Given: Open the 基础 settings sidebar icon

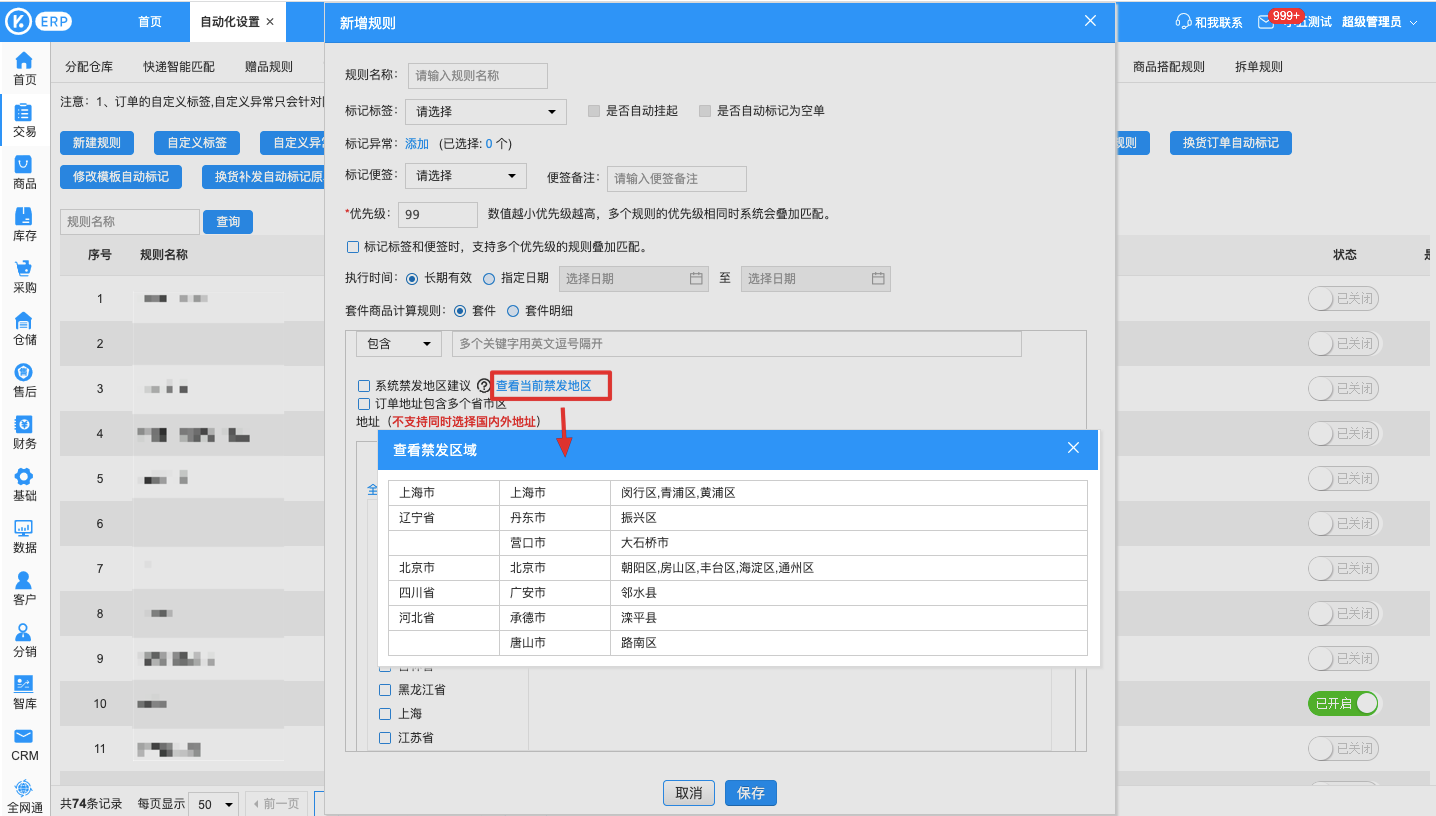Looking at the screenshot, I should click(x=24, y=476).
